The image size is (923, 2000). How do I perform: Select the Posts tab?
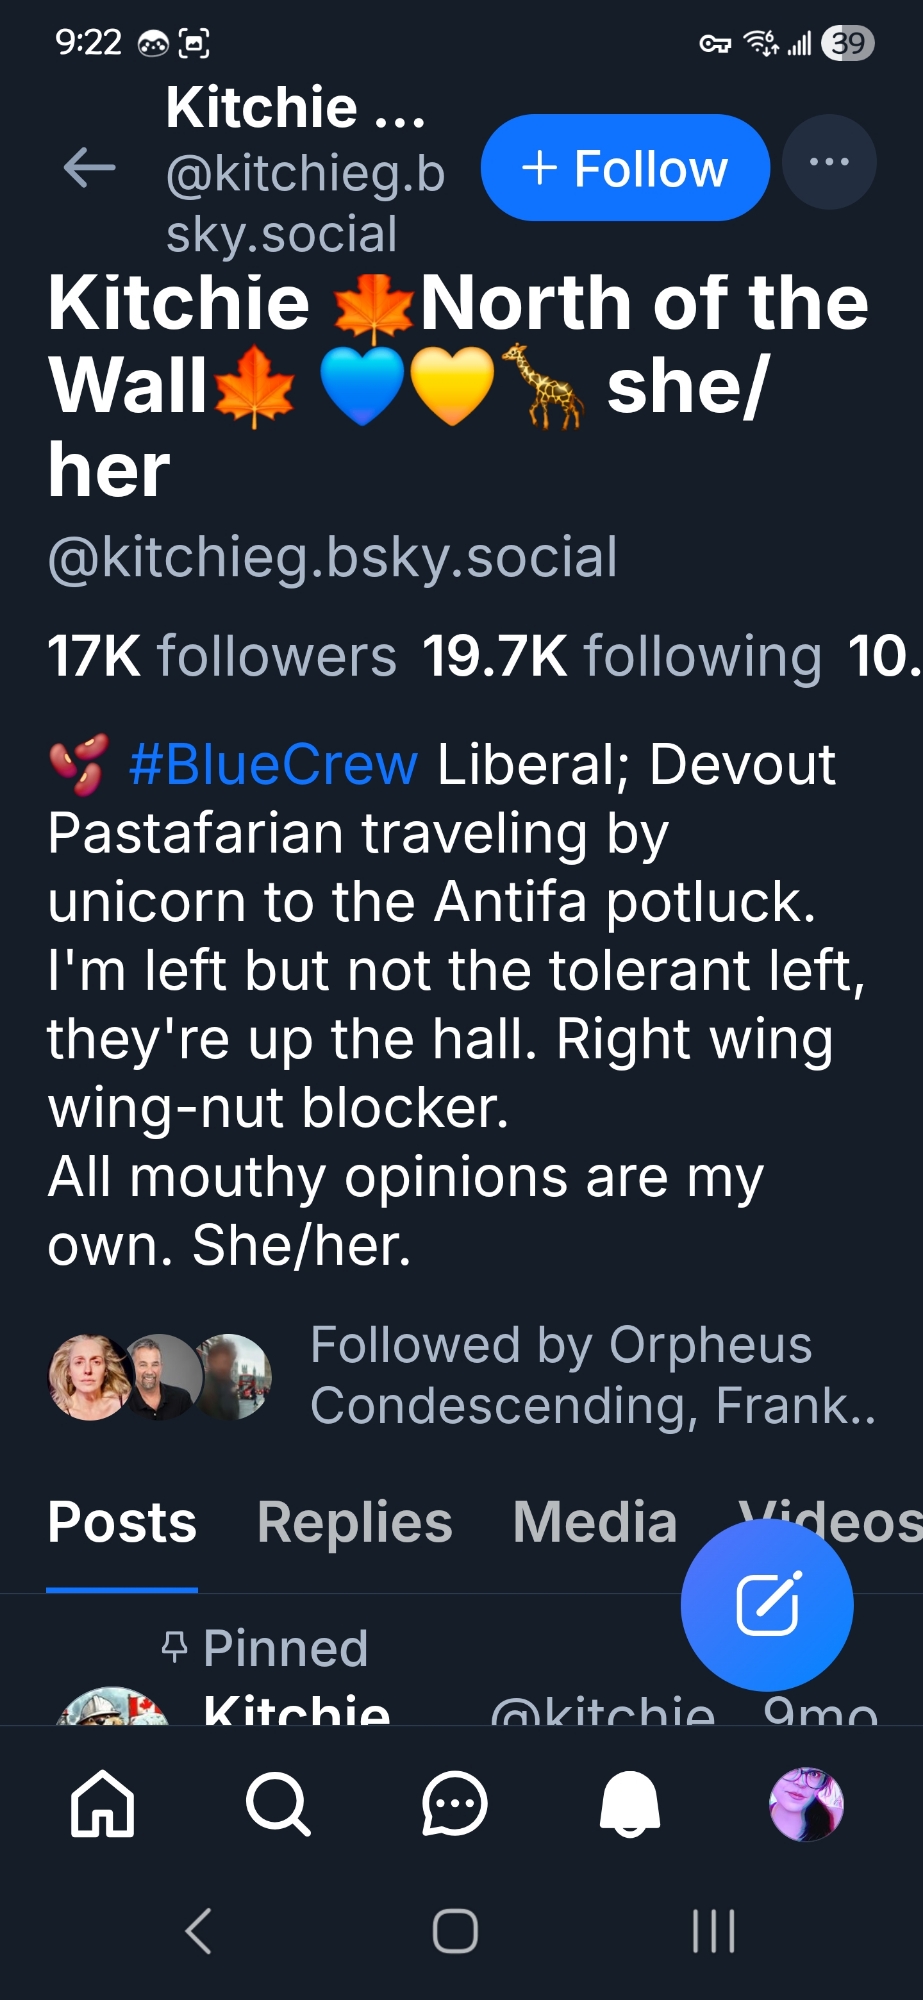pos(122,1523)
